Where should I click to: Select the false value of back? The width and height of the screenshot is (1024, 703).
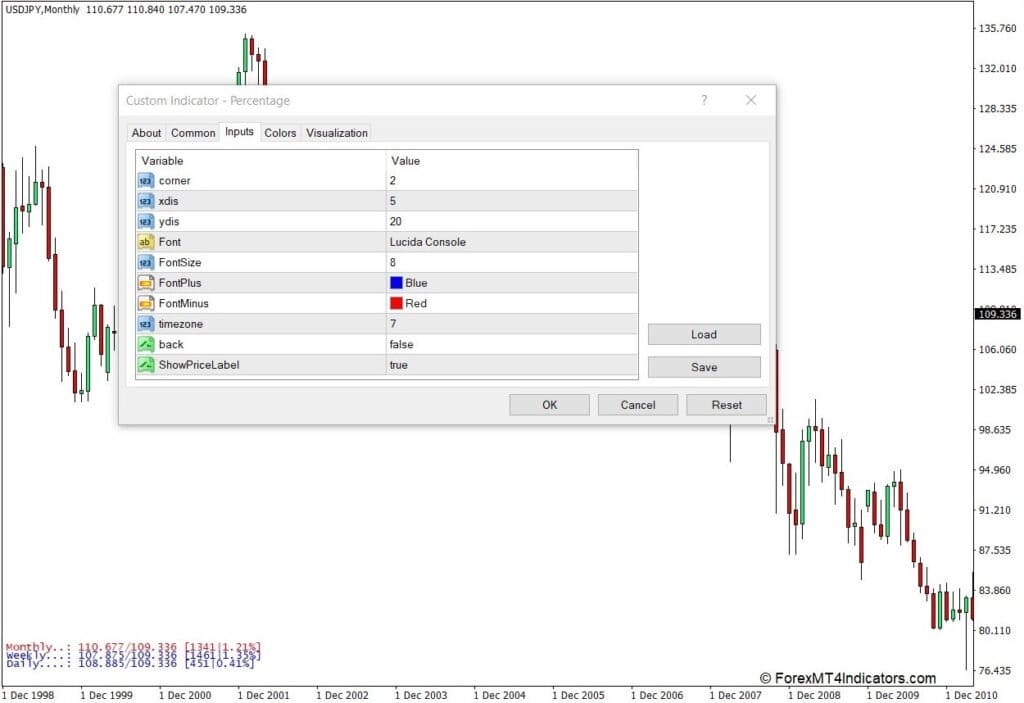coord(403,344)
